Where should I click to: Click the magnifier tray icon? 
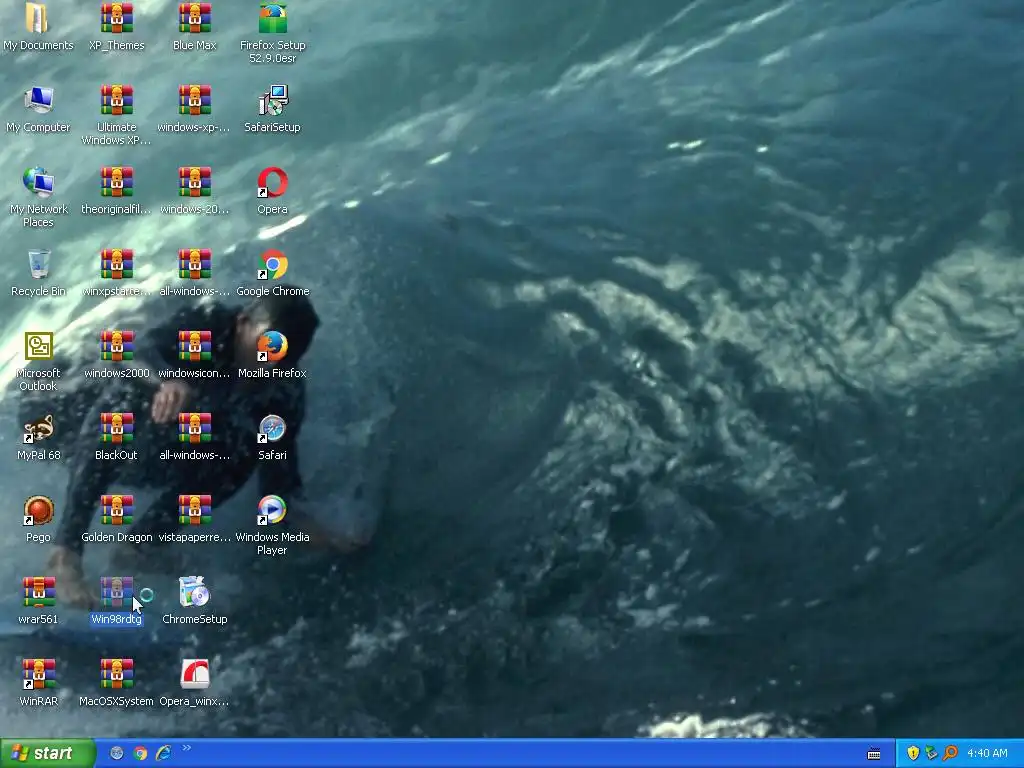click(950, 753)
